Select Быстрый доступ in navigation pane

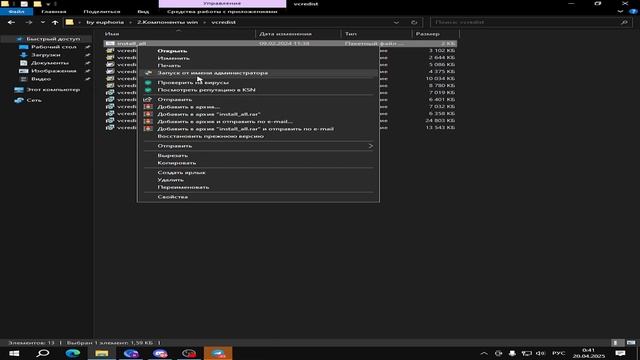click(53, 39)
